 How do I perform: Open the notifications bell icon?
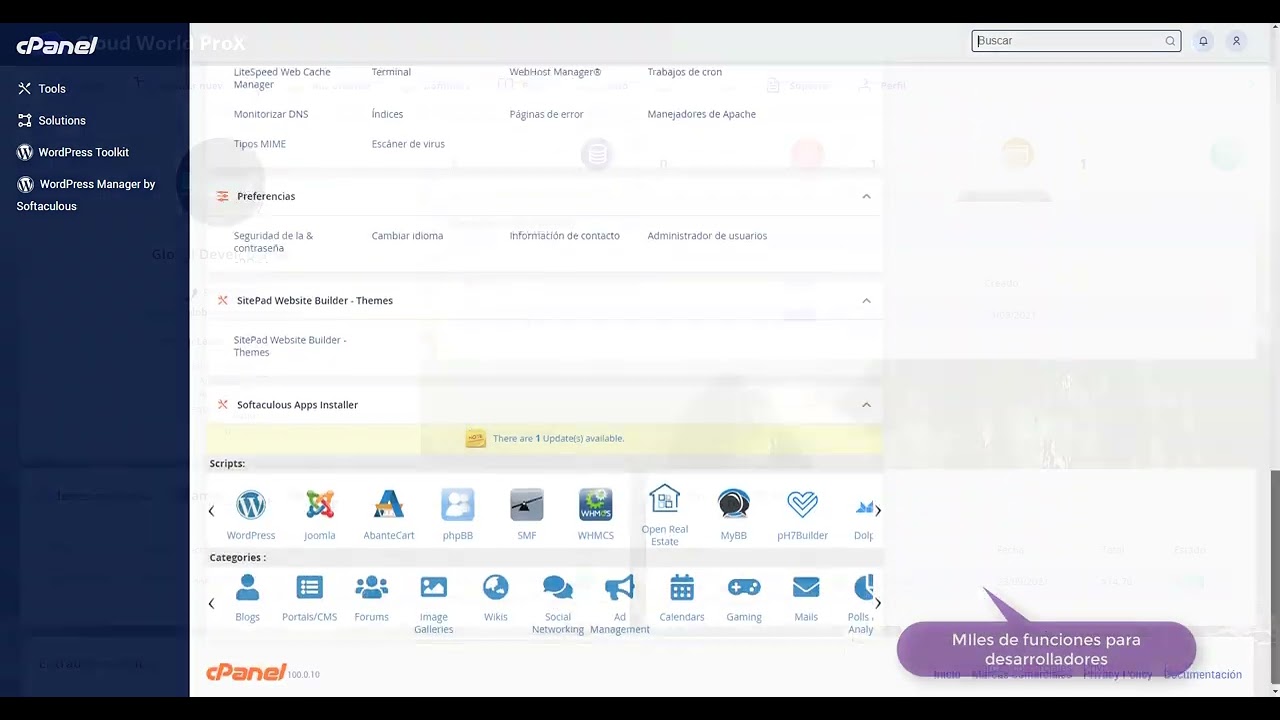pyautogui.click(x=1204, y=41)
